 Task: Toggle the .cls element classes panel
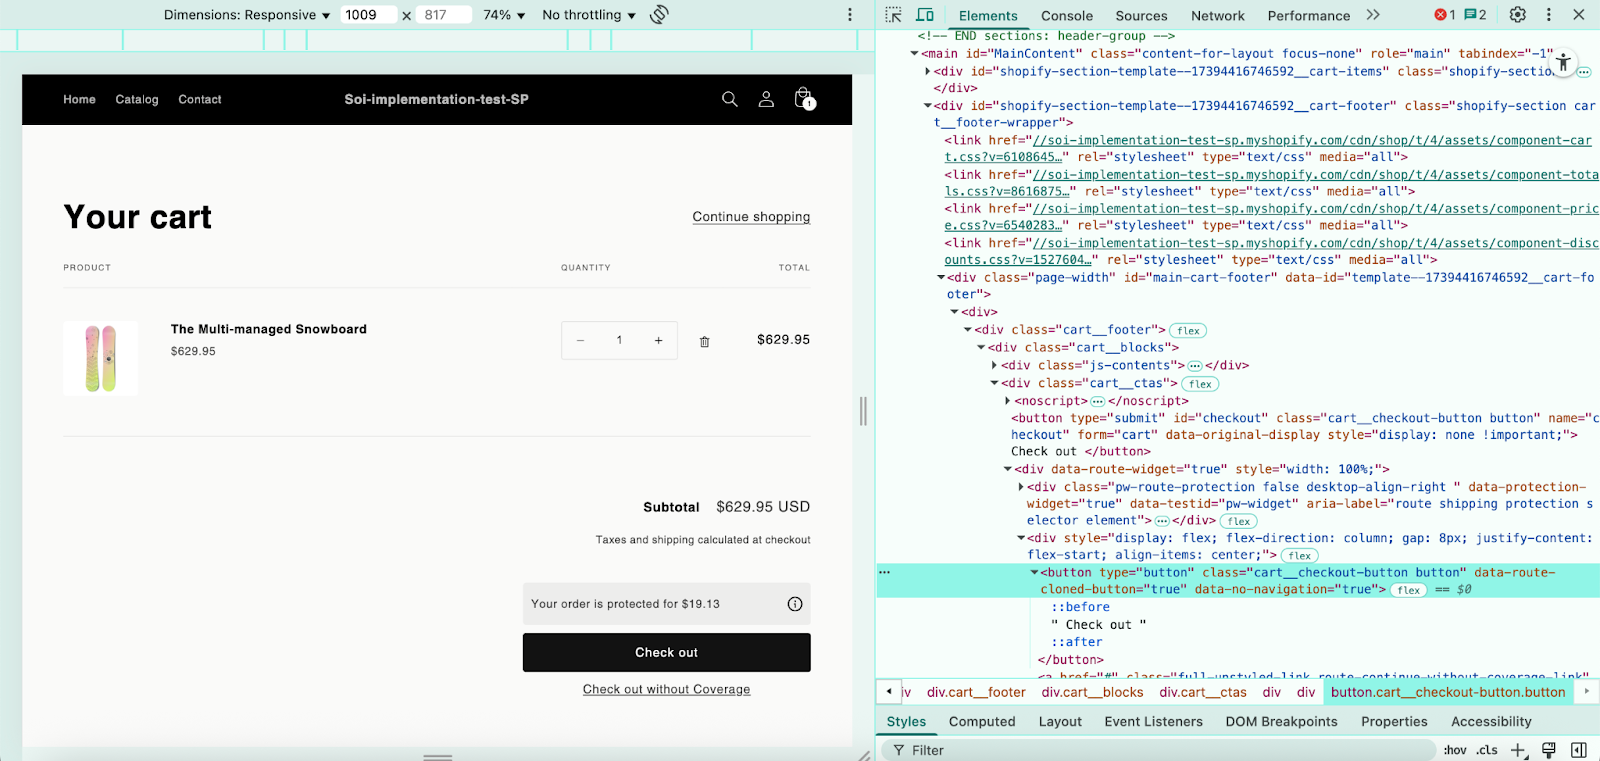click(1488, 750)
